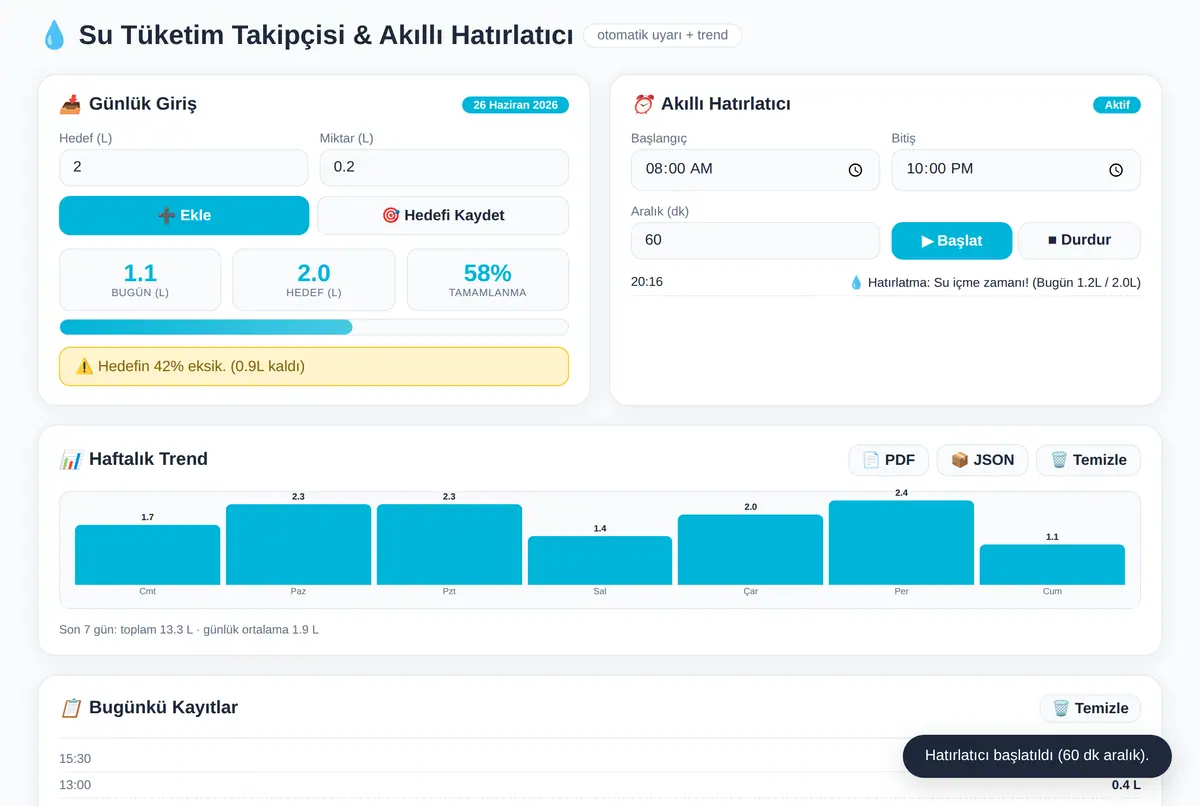Select the Başlangıç time field showing 08:00 AM
1200x806 pixels.
pos(755,170)
